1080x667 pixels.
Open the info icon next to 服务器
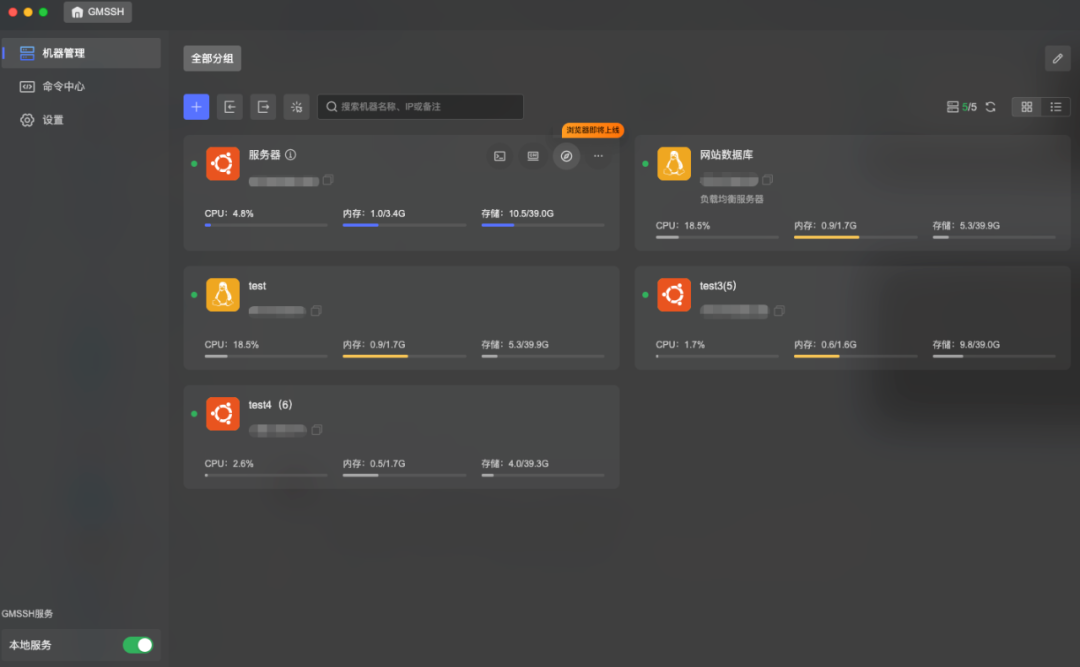tap(291, 155)
